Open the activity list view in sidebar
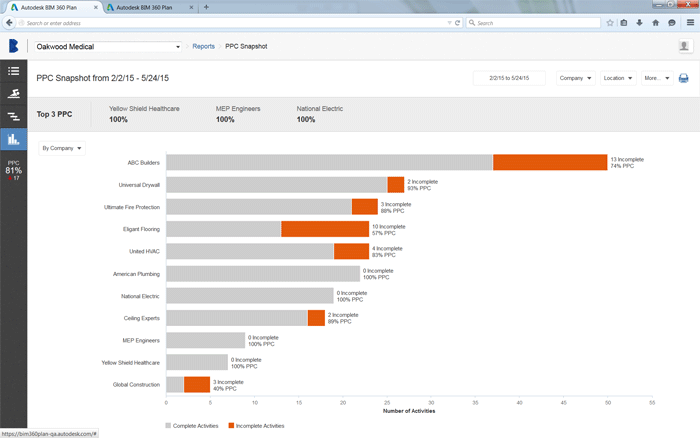This screenshot has width=700, height=438. (x=13, y=71)
